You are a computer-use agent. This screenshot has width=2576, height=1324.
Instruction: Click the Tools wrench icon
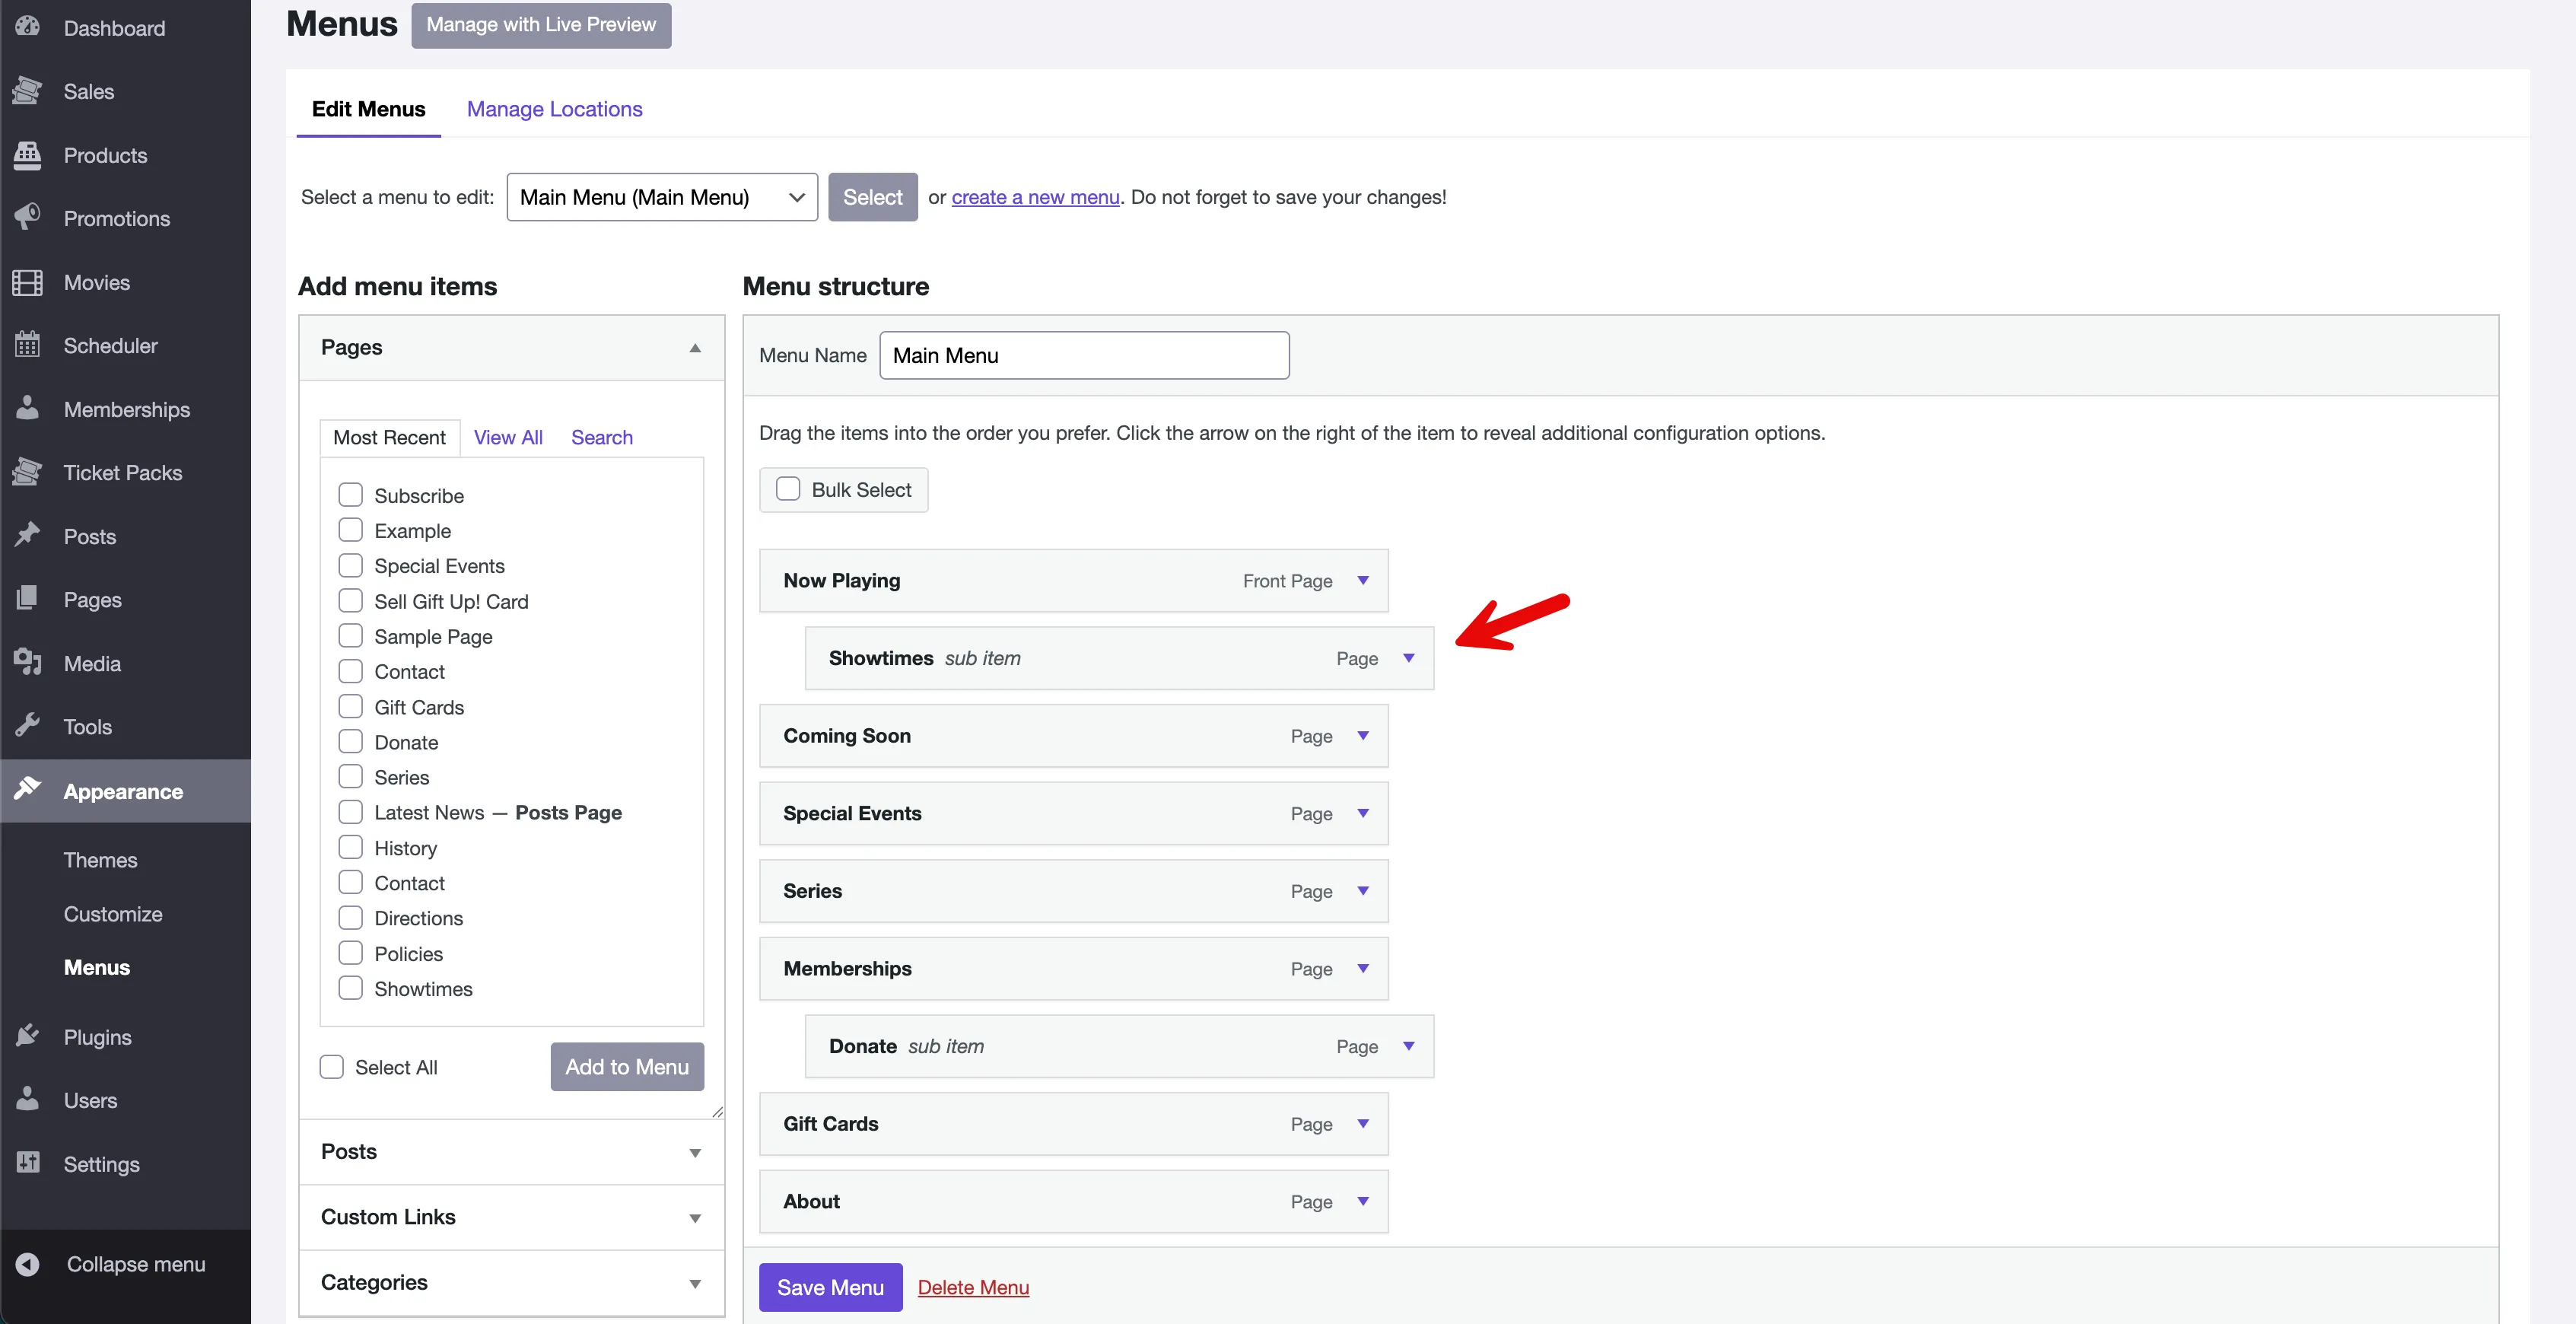pos(27,726)
